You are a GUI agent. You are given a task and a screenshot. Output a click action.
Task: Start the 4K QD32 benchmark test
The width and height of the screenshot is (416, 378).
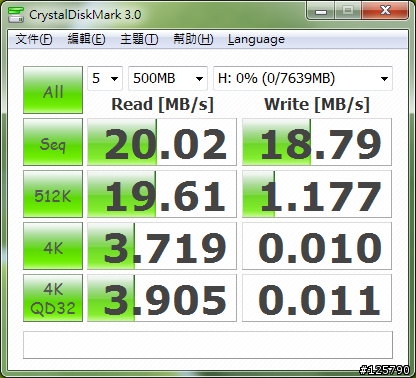coord(53,298)
